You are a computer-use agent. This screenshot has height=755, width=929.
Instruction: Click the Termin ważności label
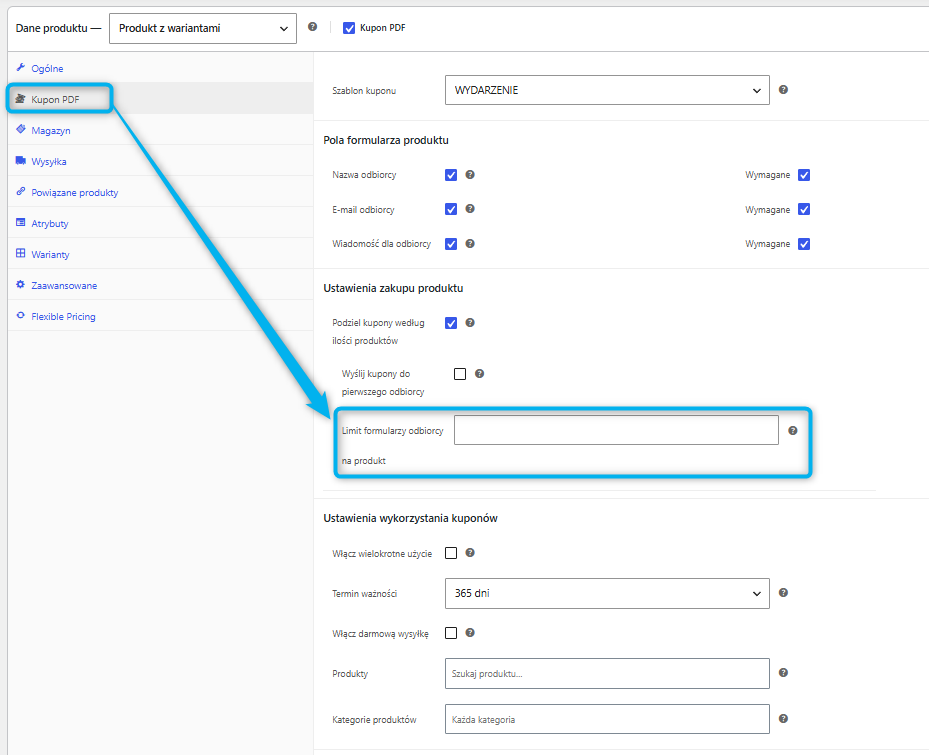point(364,593)
